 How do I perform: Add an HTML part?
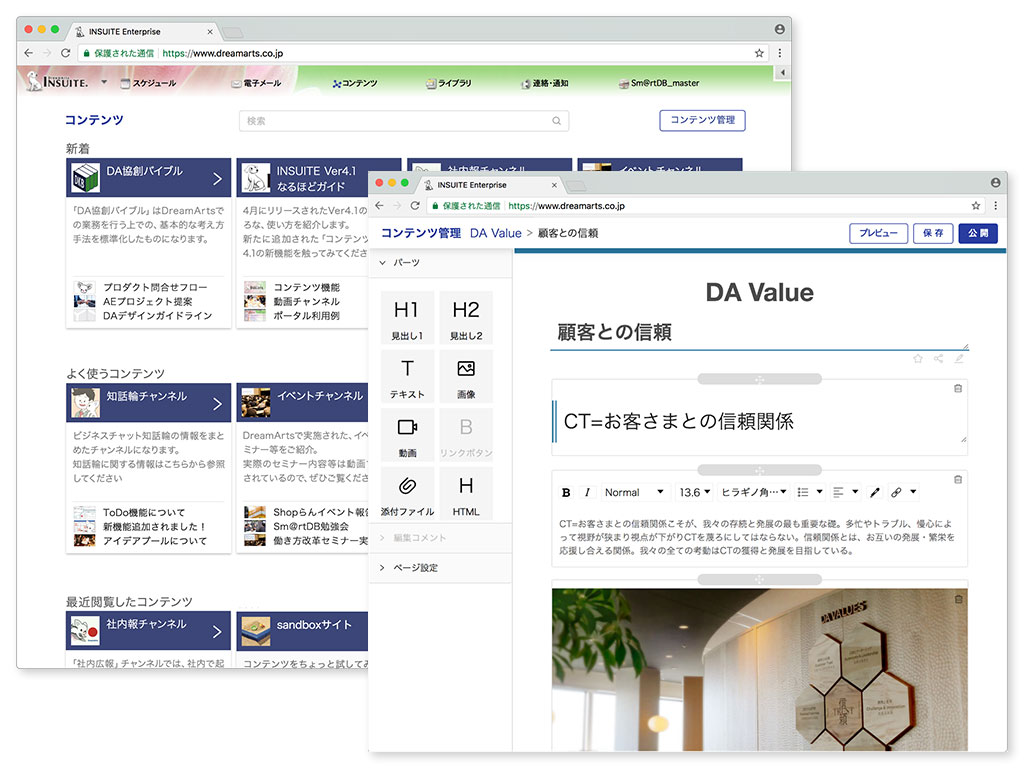pyautogui.click(x=466, y=494)
